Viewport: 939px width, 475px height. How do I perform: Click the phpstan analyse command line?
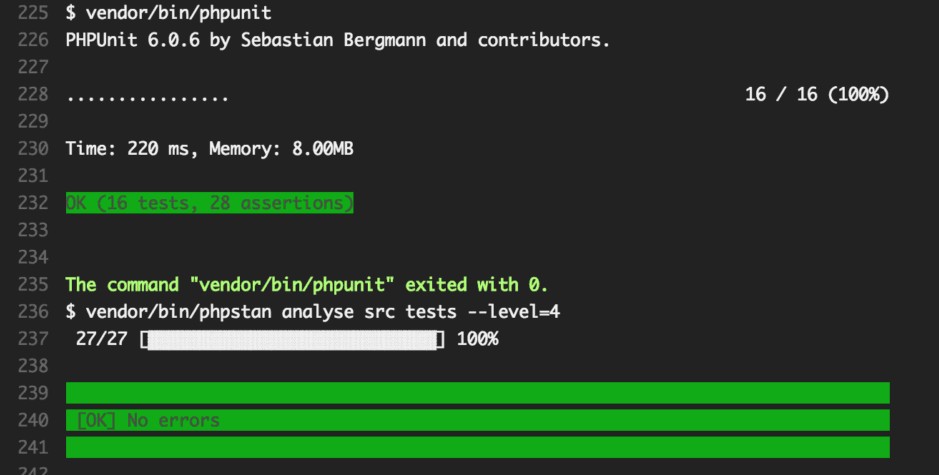click(x=312, y=312)
